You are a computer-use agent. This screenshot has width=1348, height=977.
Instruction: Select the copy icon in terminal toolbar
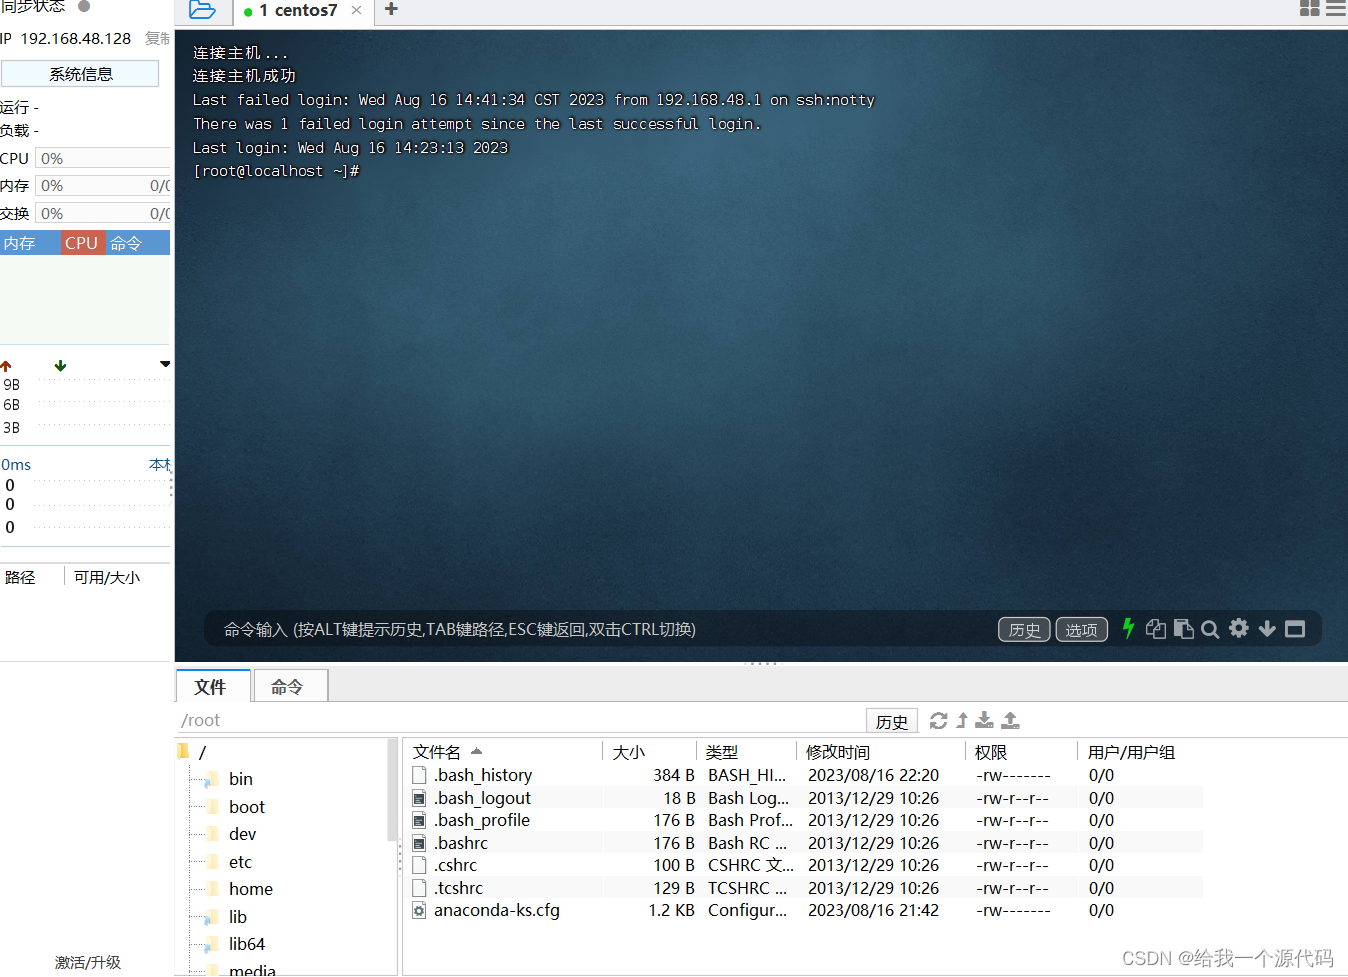coord(1156,629)
